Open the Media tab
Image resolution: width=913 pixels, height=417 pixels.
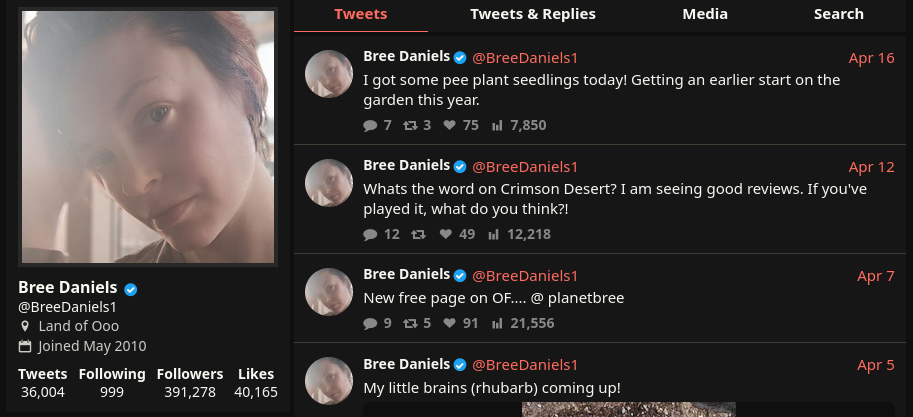pyautogui.click(x=705, y=14)
